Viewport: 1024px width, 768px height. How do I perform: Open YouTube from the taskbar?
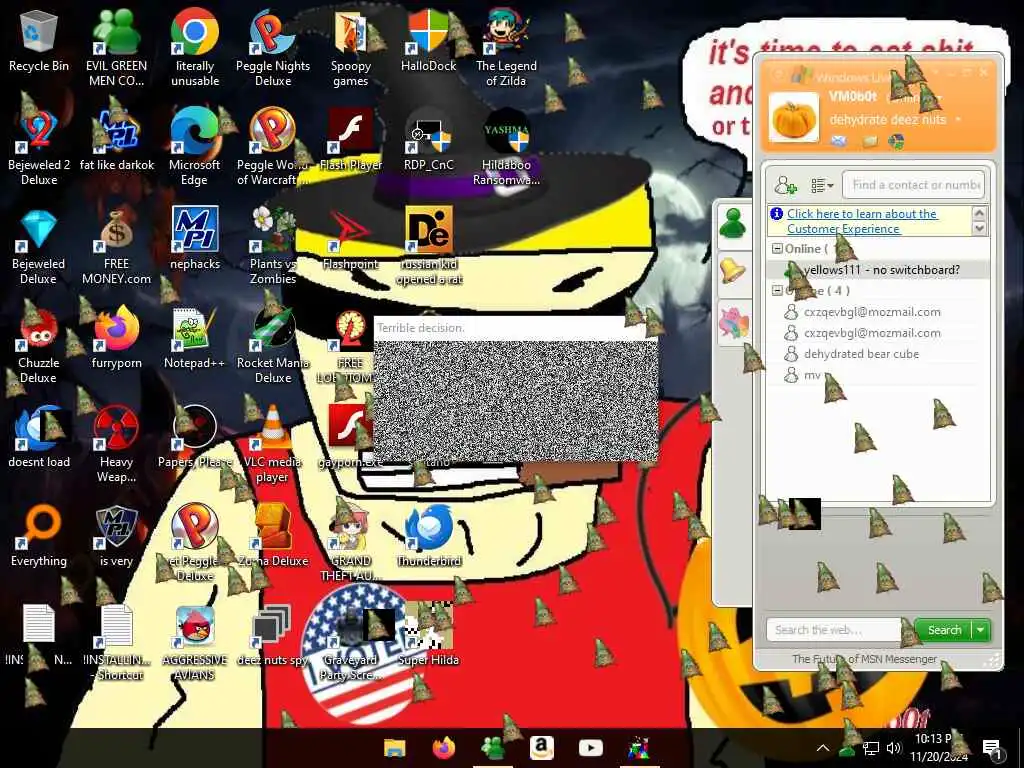click(x=590, y=748)
